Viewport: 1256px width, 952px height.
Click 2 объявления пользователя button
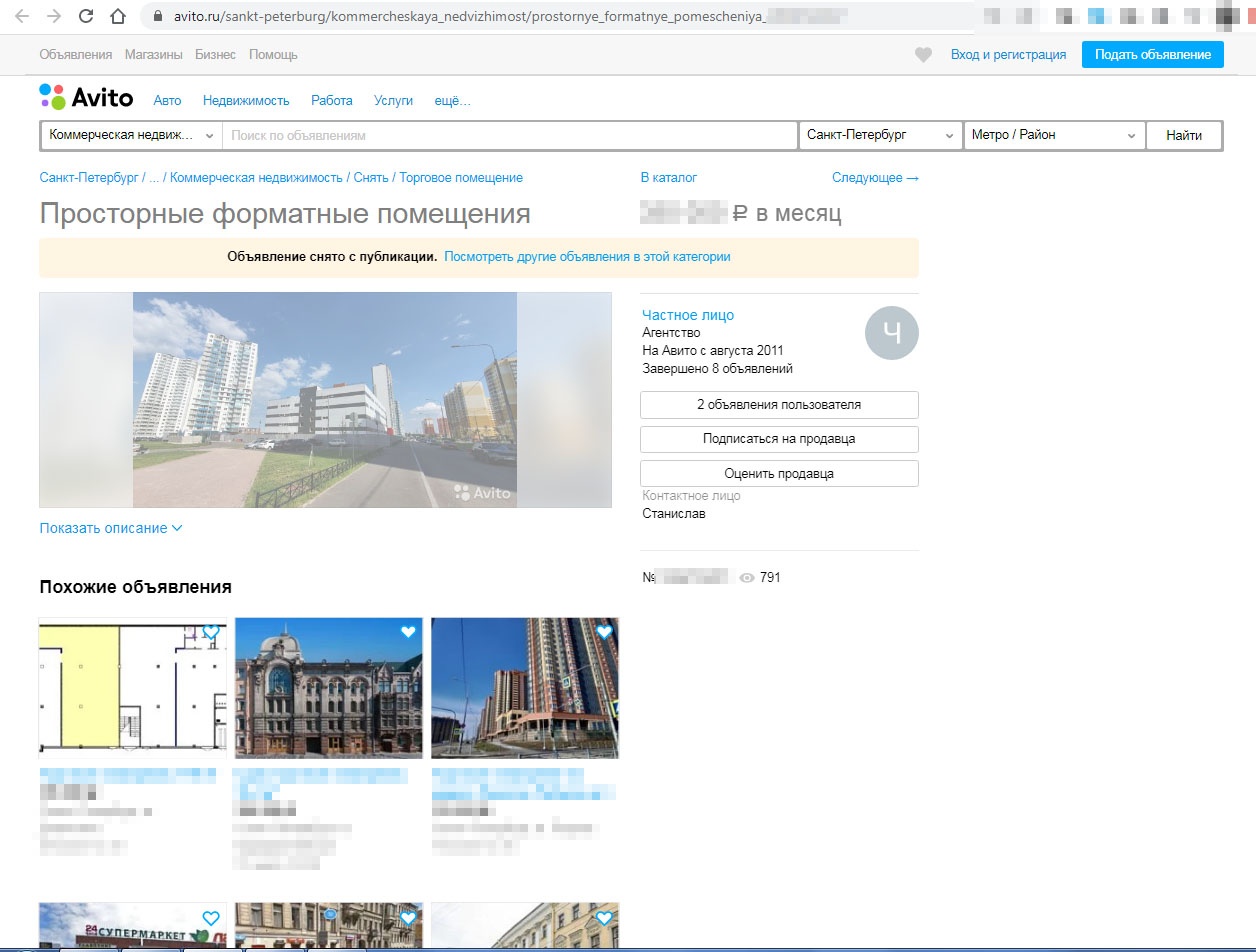(x=779, y=405)
